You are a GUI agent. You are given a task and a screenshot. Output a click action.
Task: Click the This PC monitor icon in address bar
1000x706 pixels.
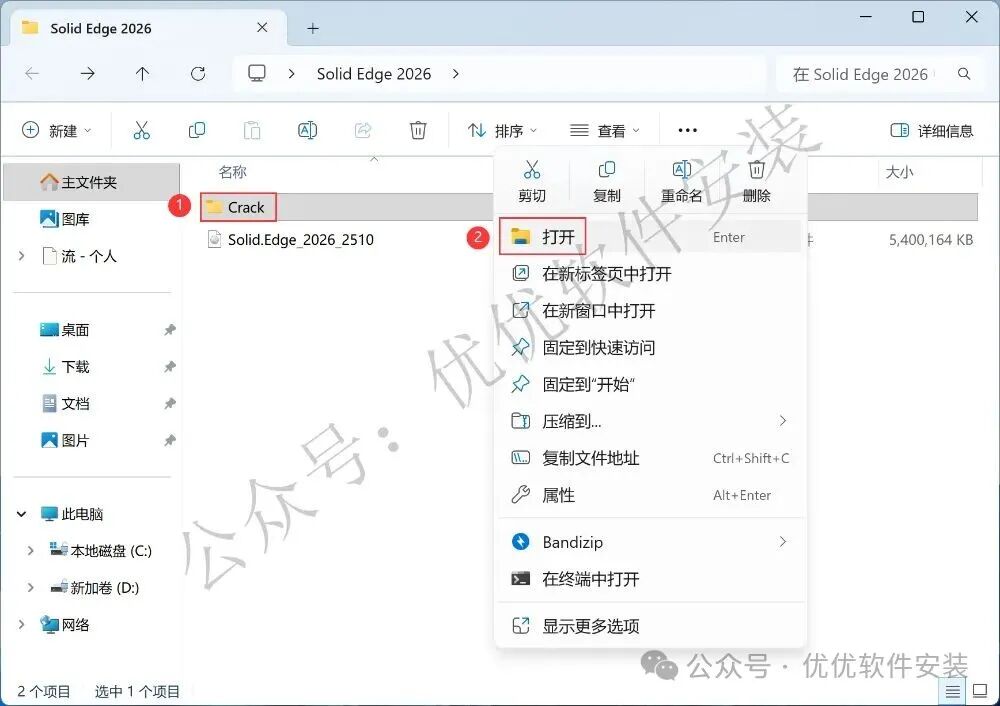pyautogui.click(x=257, y=73)
